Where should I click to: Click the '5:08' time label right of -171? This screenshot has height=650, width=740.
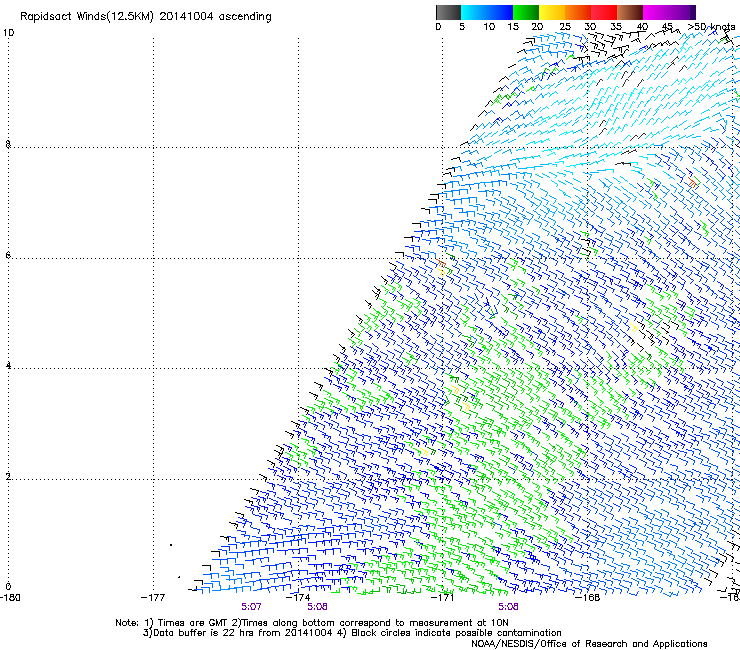[x=508, y=607]
